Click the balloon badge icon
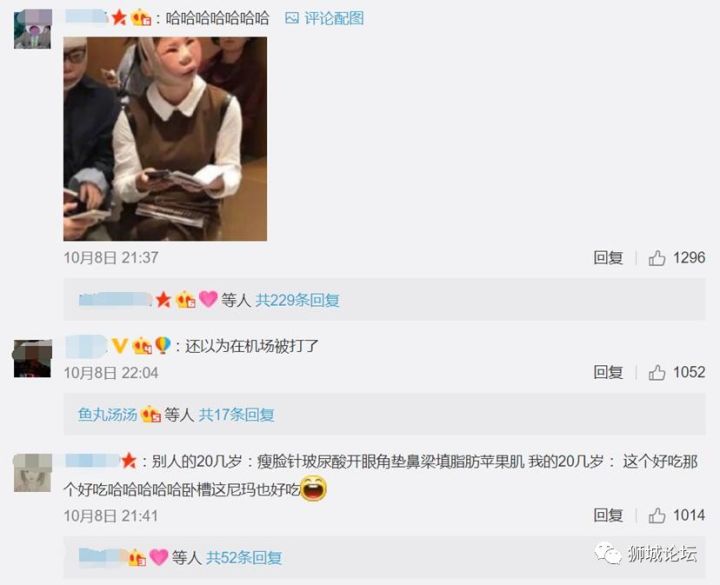Viewport: 720px width, 585px height. click(163, 345)
